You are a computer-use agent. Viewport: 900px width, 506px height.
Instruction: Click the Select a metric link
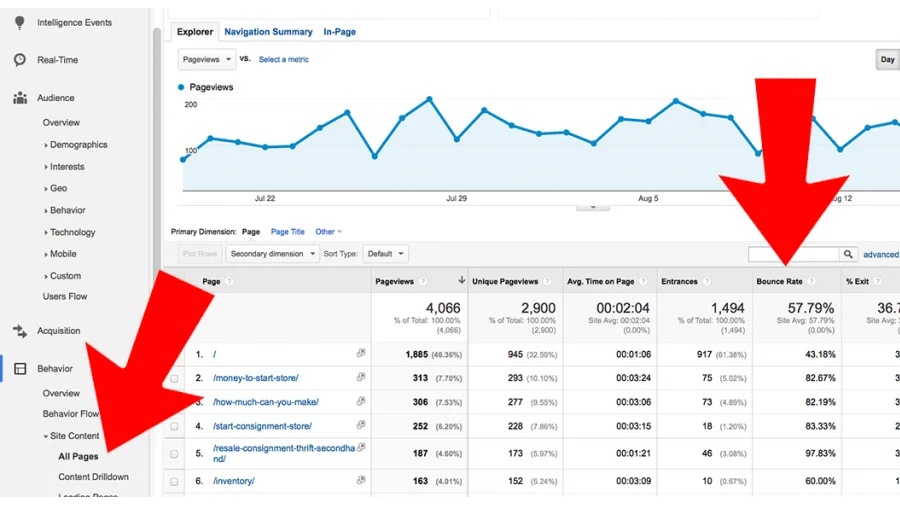coord(284,59)
